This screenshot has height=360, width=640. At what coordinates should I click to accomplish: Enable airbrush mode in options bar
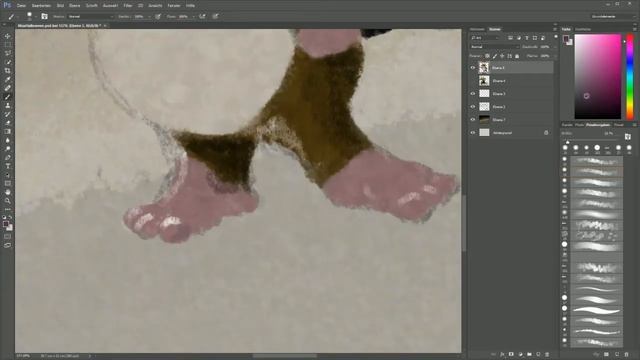click(202, 16)
